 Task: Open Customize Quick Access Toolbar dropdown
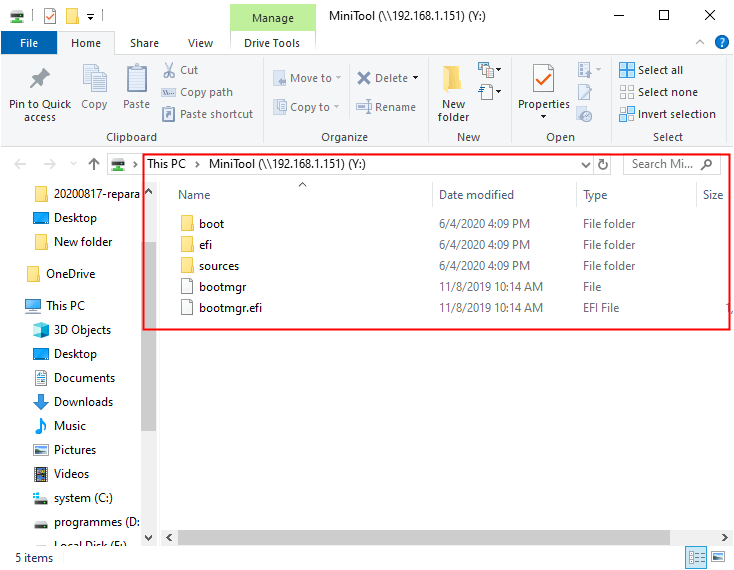pos(90,17)
